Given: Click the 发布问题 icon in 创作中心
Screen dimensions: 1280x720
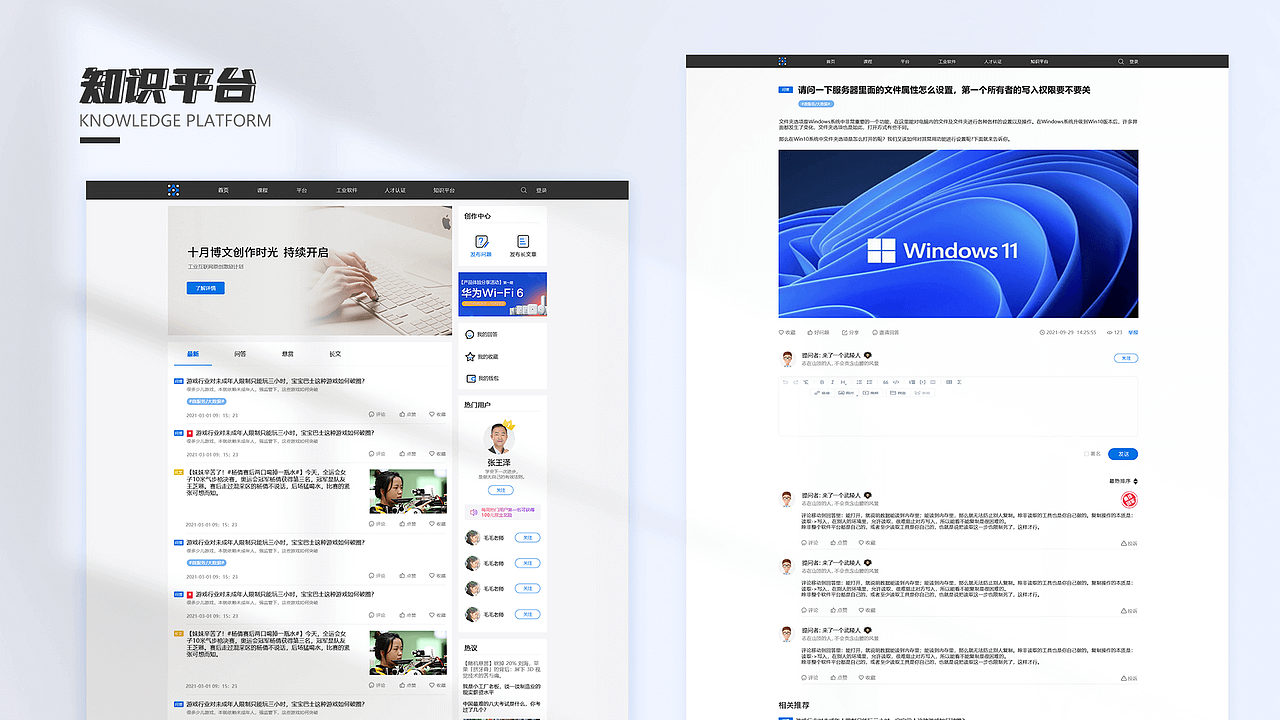Looking at the screenshot, I should coord(481,242).
